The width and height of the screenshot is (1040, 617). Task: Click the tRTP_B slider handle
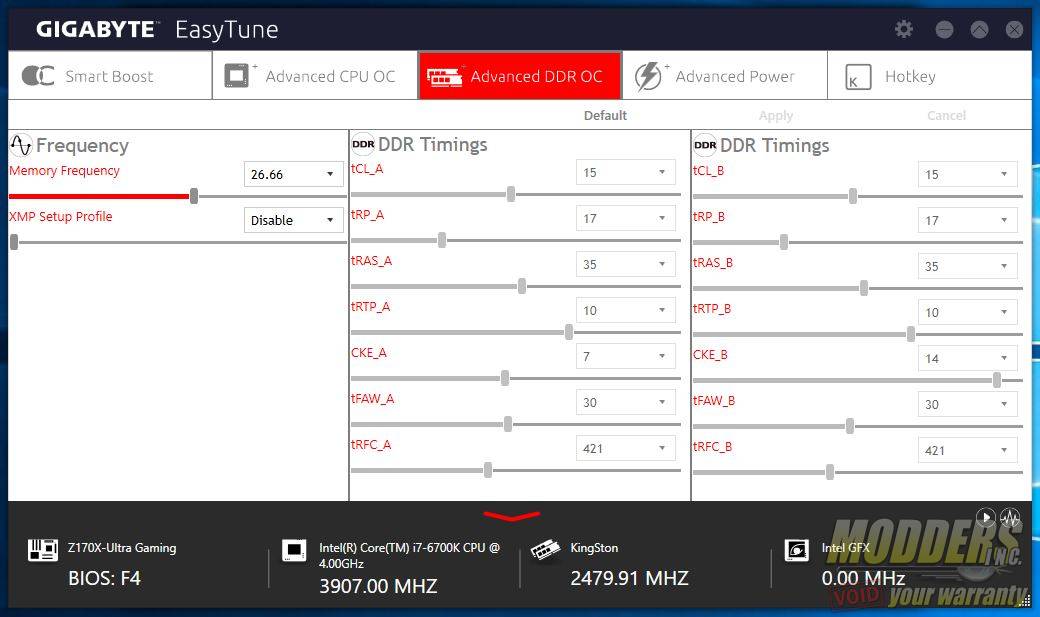[x=911, y=334]
